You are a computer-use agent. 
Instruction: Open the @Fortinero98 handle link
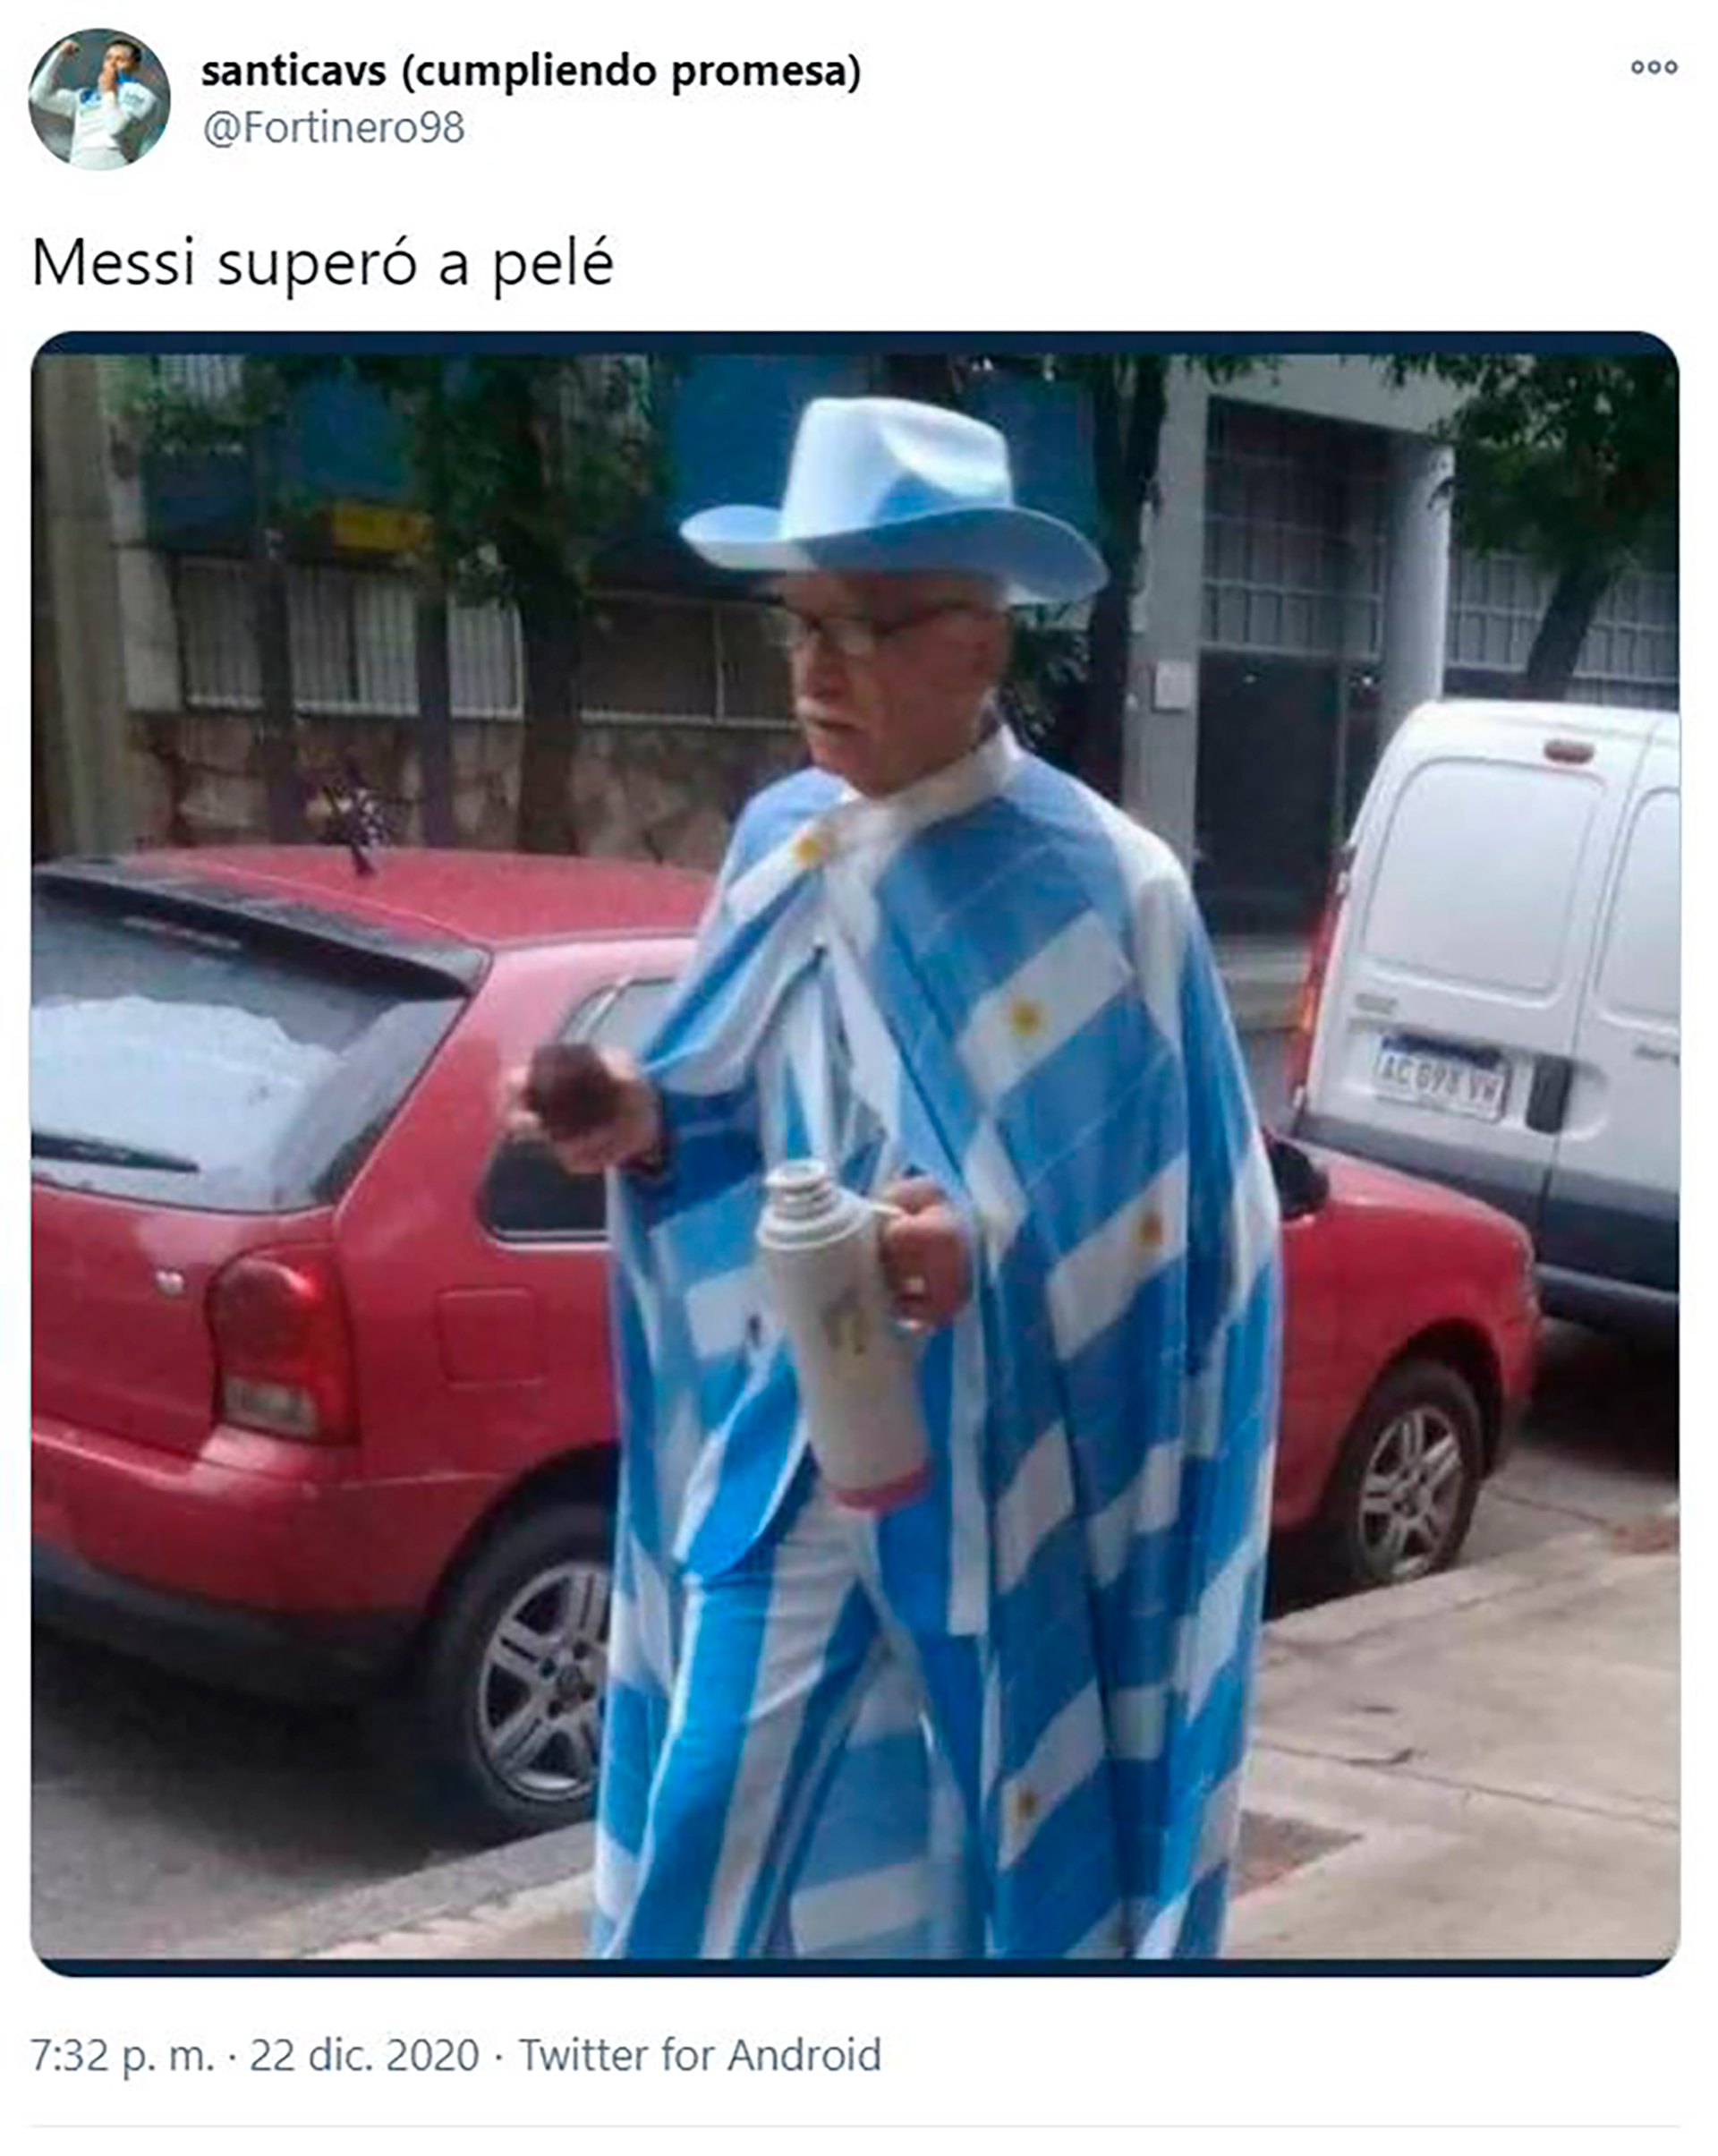pos(334,128)
